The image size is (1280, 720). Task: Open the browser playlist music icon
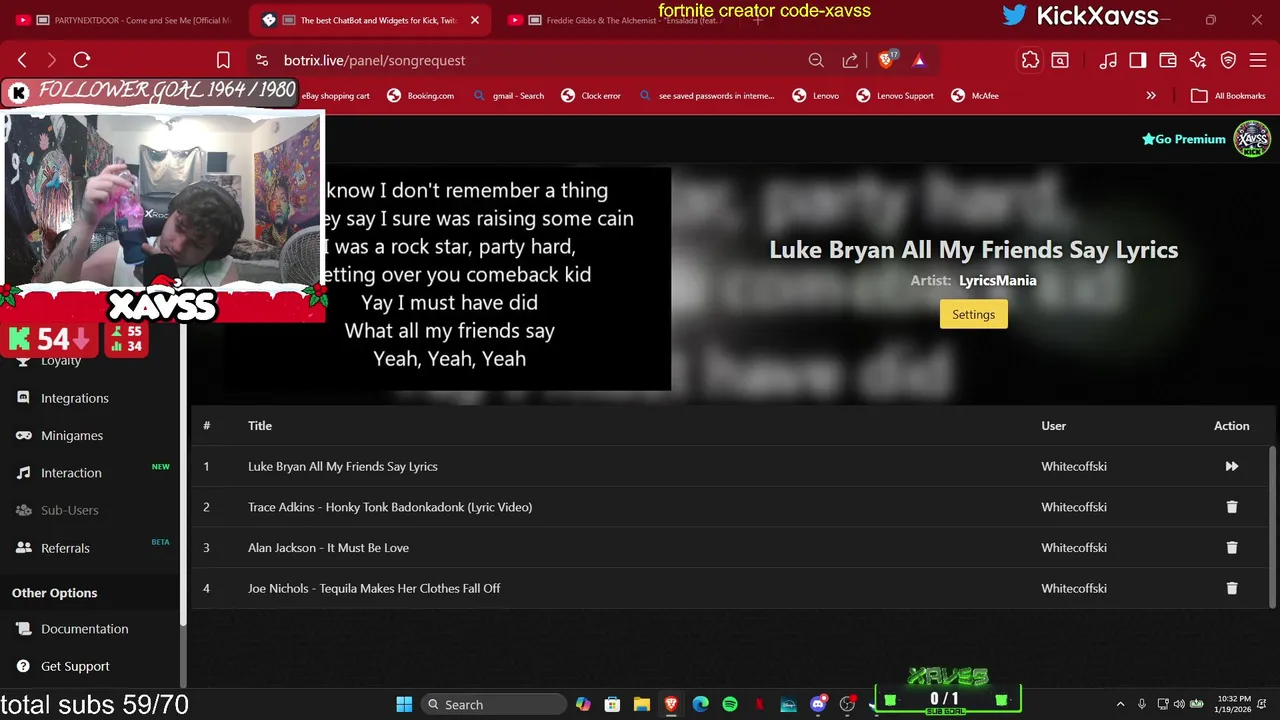(1108, 60)
